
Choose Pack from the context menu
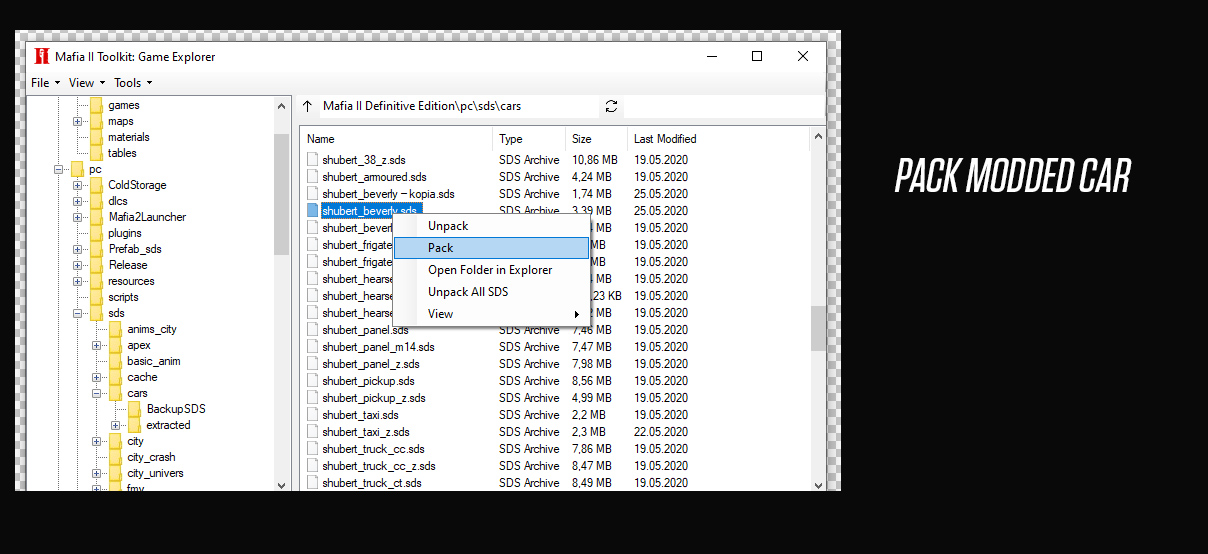tap(491, 248)
